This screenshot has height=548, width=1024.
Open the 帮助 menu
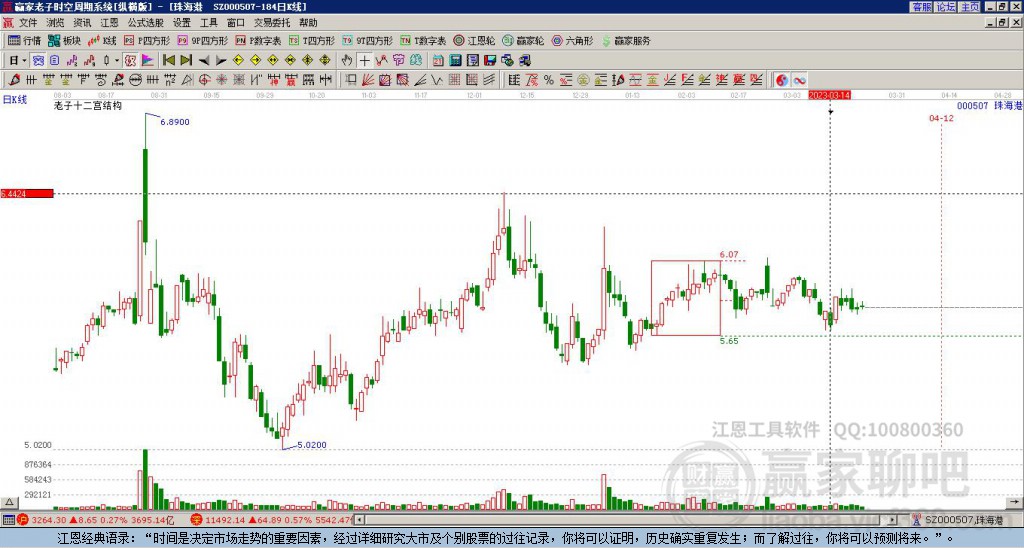(x=308, y=23)
